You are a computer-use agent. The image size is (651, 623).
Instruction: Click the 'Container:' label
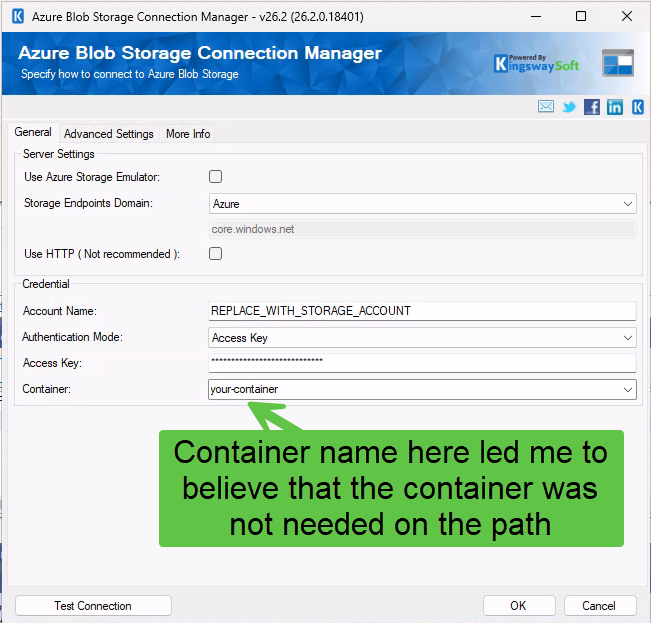46,389
